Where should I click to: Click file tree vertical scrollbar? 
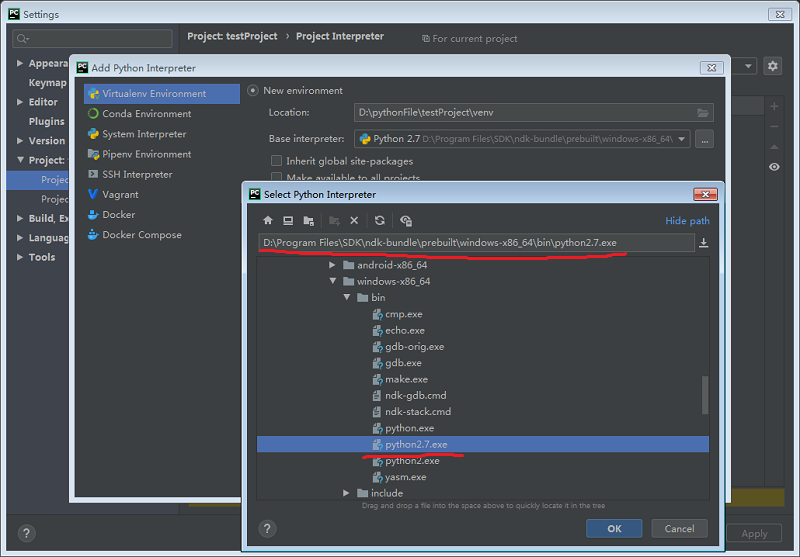[705, 395]
